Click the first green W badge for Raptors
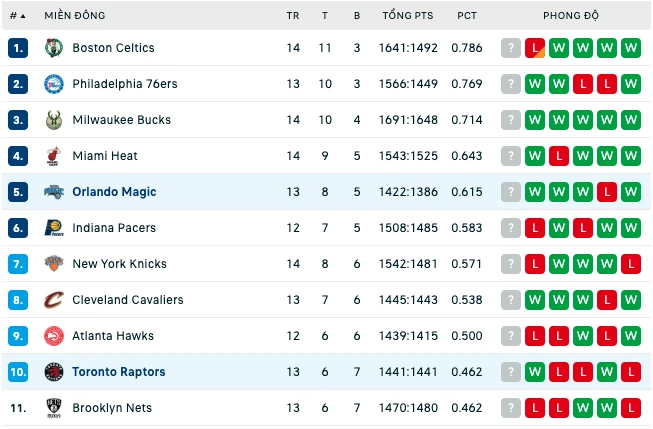 [x=535, y=372]
